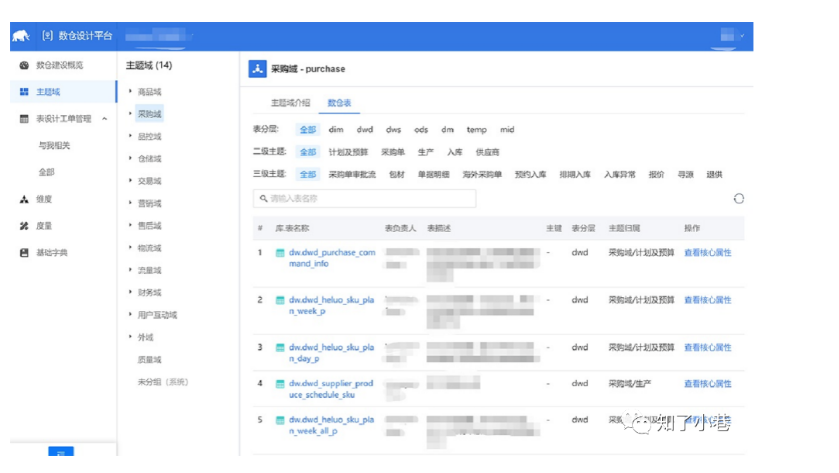Filter 二级主题 by 计划及预算
Image resolution: width=839 pixels, height=473 pixels.
[x=348, y=152]
